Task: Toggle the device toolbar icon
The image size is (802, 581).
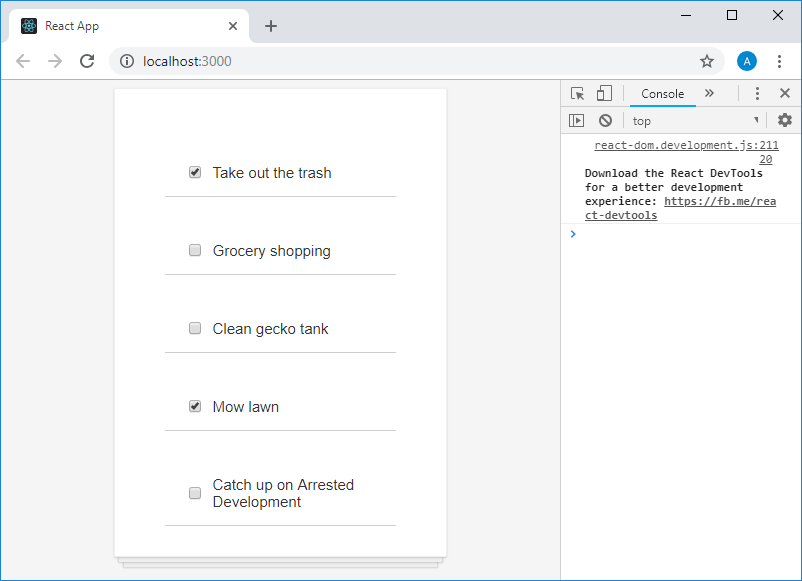Action: point(604,93)
